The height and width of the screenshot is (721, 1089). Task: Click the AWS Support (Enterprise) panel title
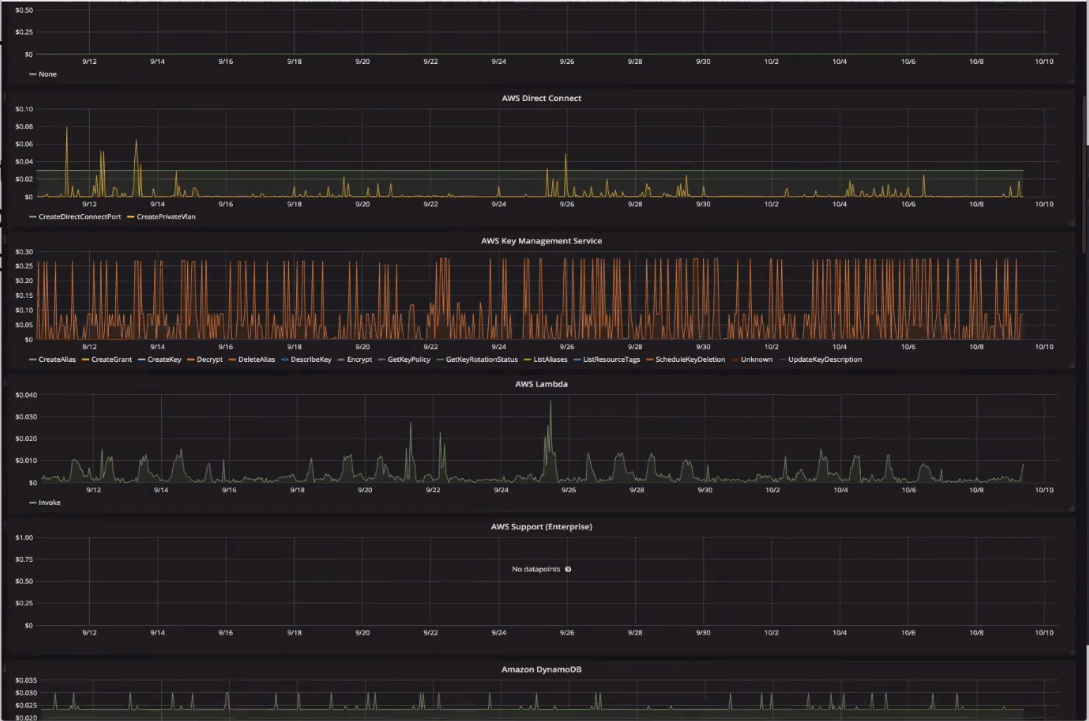click(540, 526)
